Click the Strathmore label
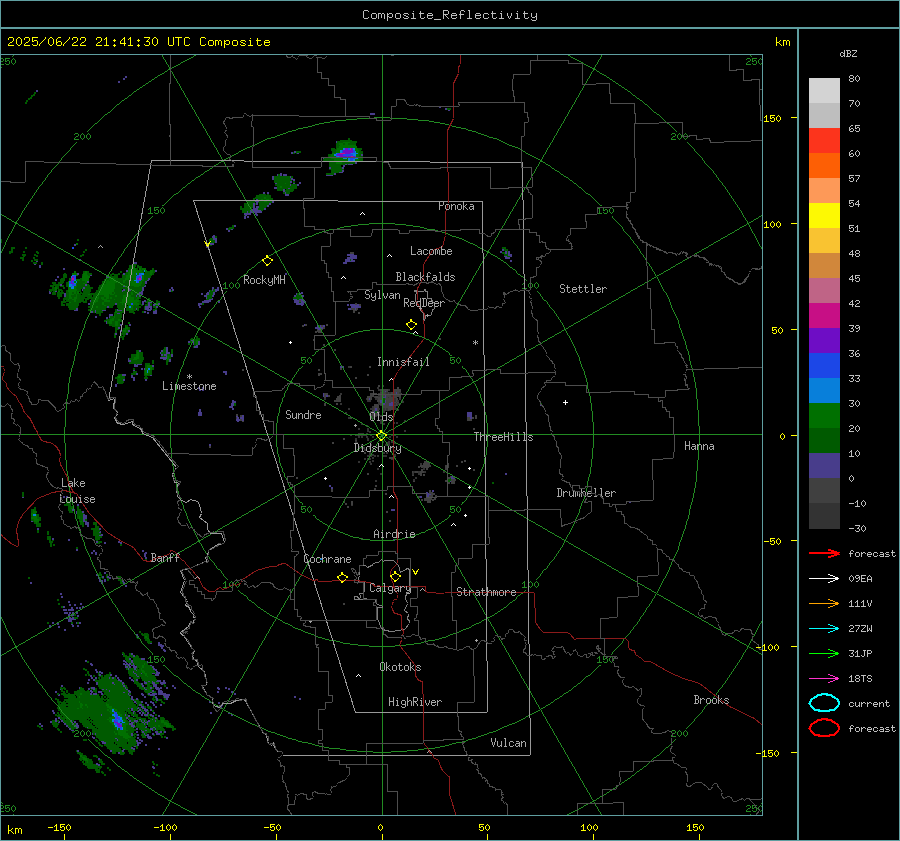Screen dimensions: 900x841 (x=487, y=592)
